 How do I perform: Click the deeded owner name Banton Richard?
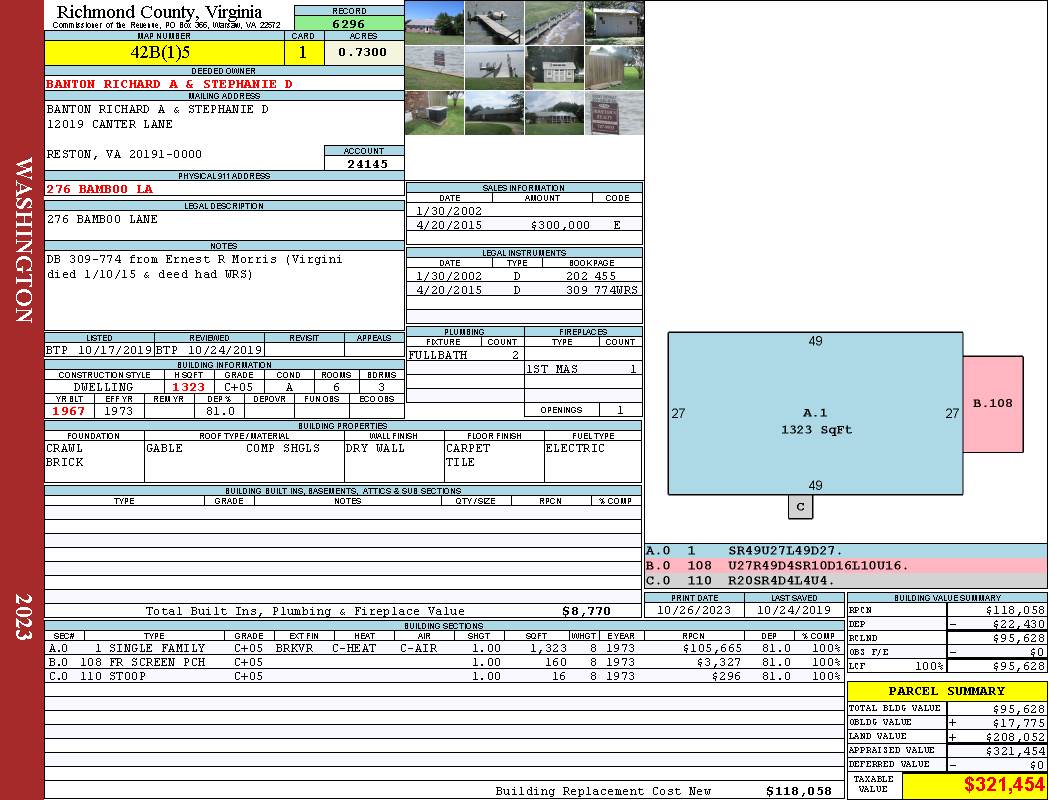tap(170, 84)
